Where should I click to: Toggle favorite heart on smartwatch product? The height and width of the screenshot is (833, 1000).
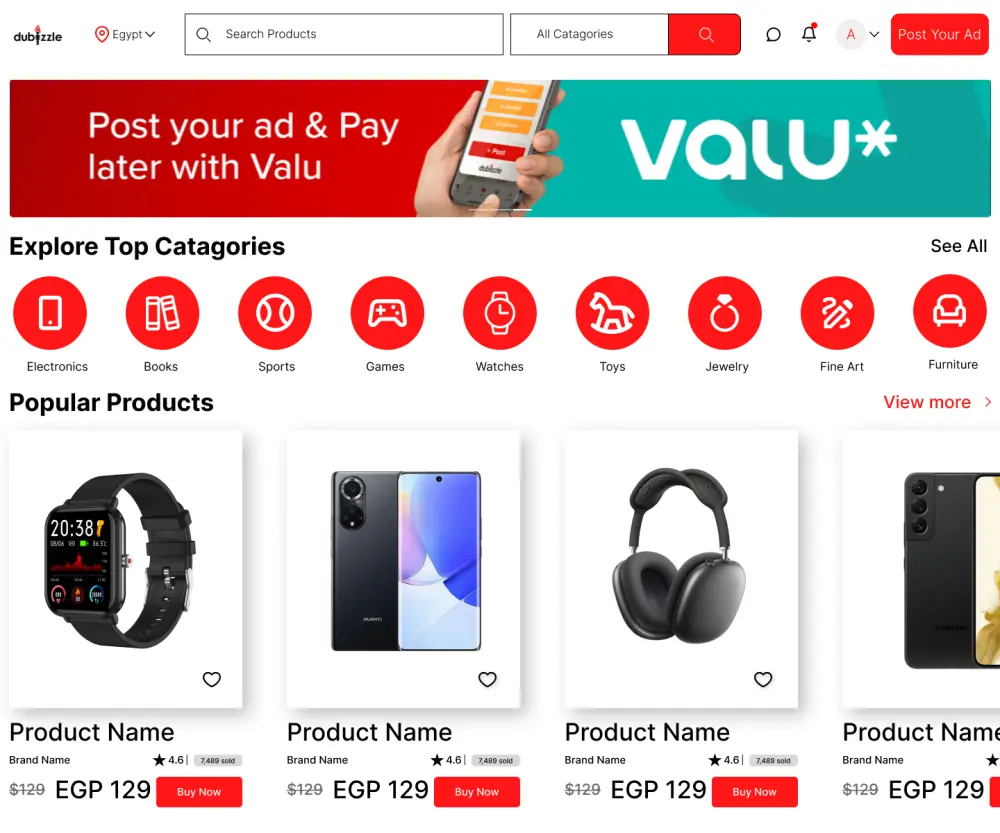pos(212,679)
